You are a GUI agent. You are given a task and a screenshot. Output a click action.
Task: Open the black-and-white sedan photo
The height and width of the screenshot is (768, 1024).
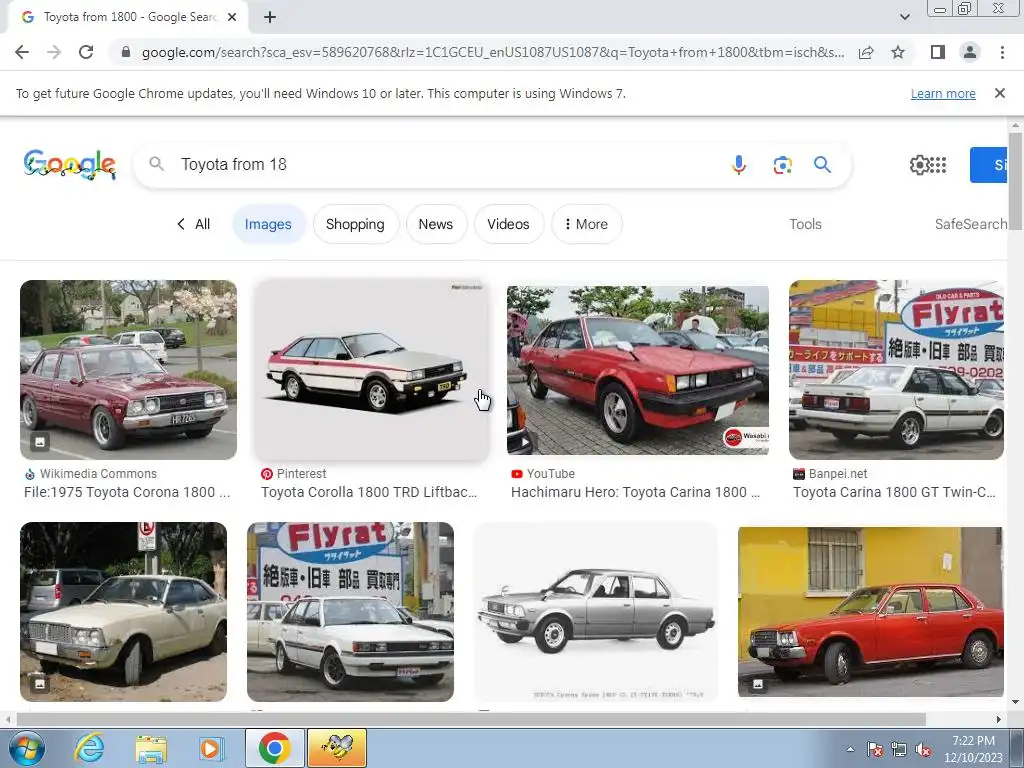coord(596,612)
